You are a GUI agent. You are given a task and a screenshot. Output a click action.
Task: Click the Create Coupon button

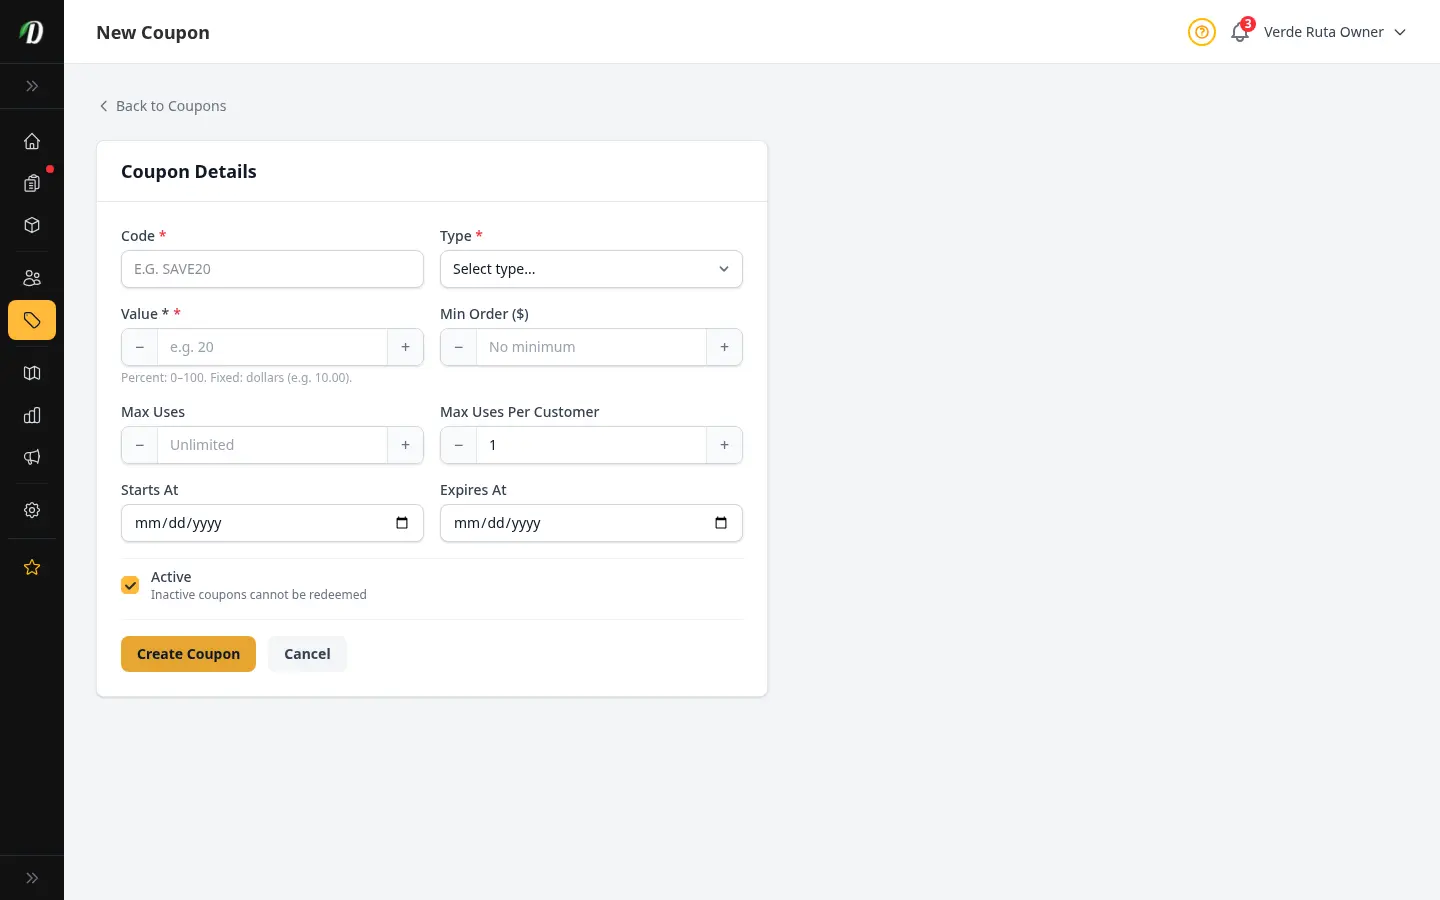coord(188,654)
